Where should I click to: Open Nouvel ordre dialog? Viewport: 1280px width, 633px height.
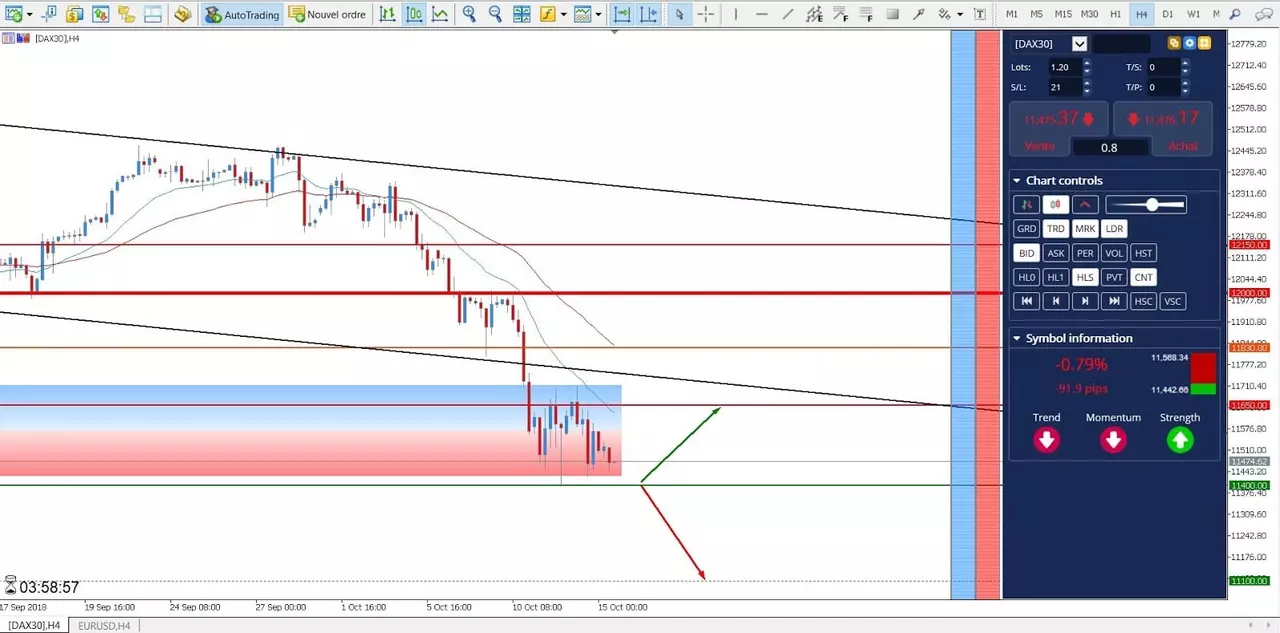328,14
